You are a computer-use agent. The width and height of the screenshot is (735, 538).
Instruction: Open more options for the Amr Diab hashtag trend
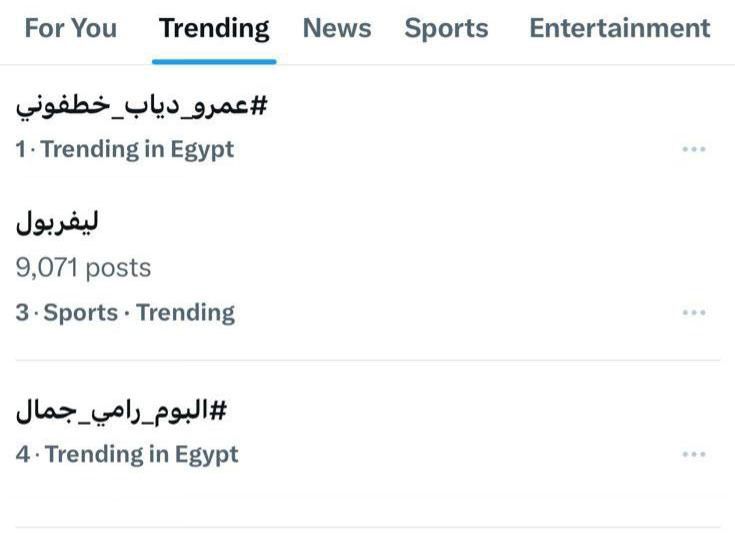(x=694, y=150)
